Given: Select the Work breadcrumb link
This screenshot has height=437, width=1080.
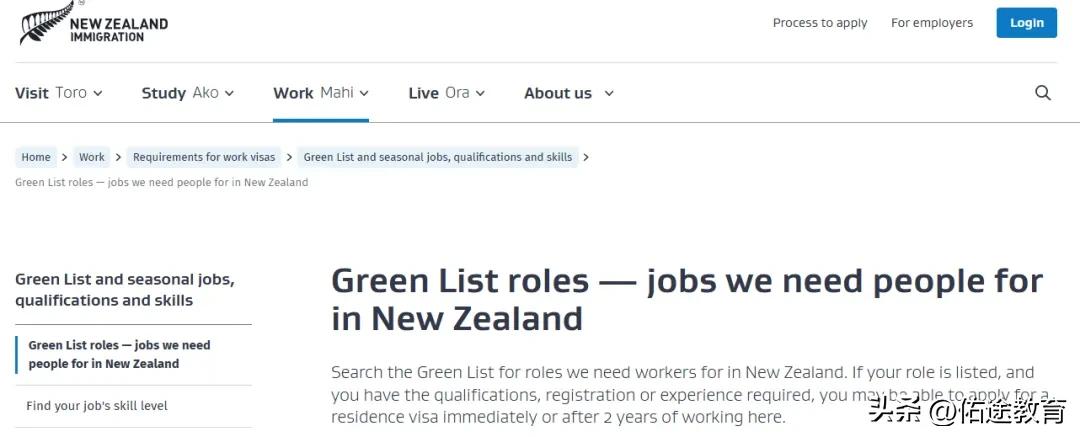Looking at the screenshot, I should tap(92, 157).
